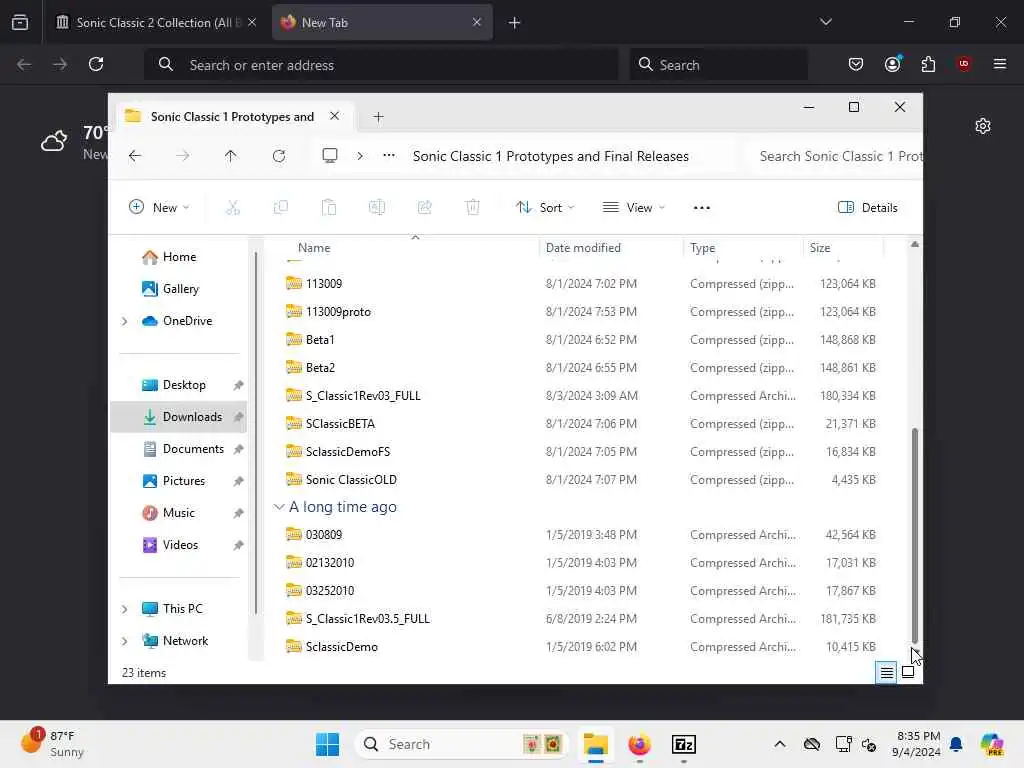Click the Delete trash icon in Explorer toolbar
This screenshot has width=1024, height=768.
click(x=473, y=208)
